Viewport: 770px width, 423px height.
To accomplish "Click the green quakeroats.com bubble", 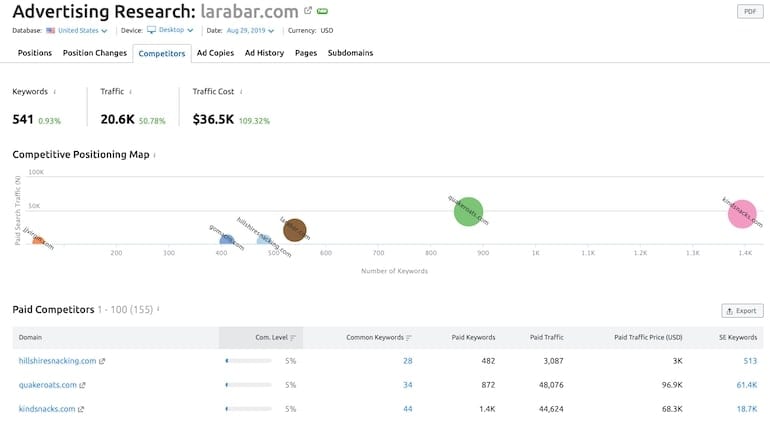I will pyautogui.click(x=468, y=212).
